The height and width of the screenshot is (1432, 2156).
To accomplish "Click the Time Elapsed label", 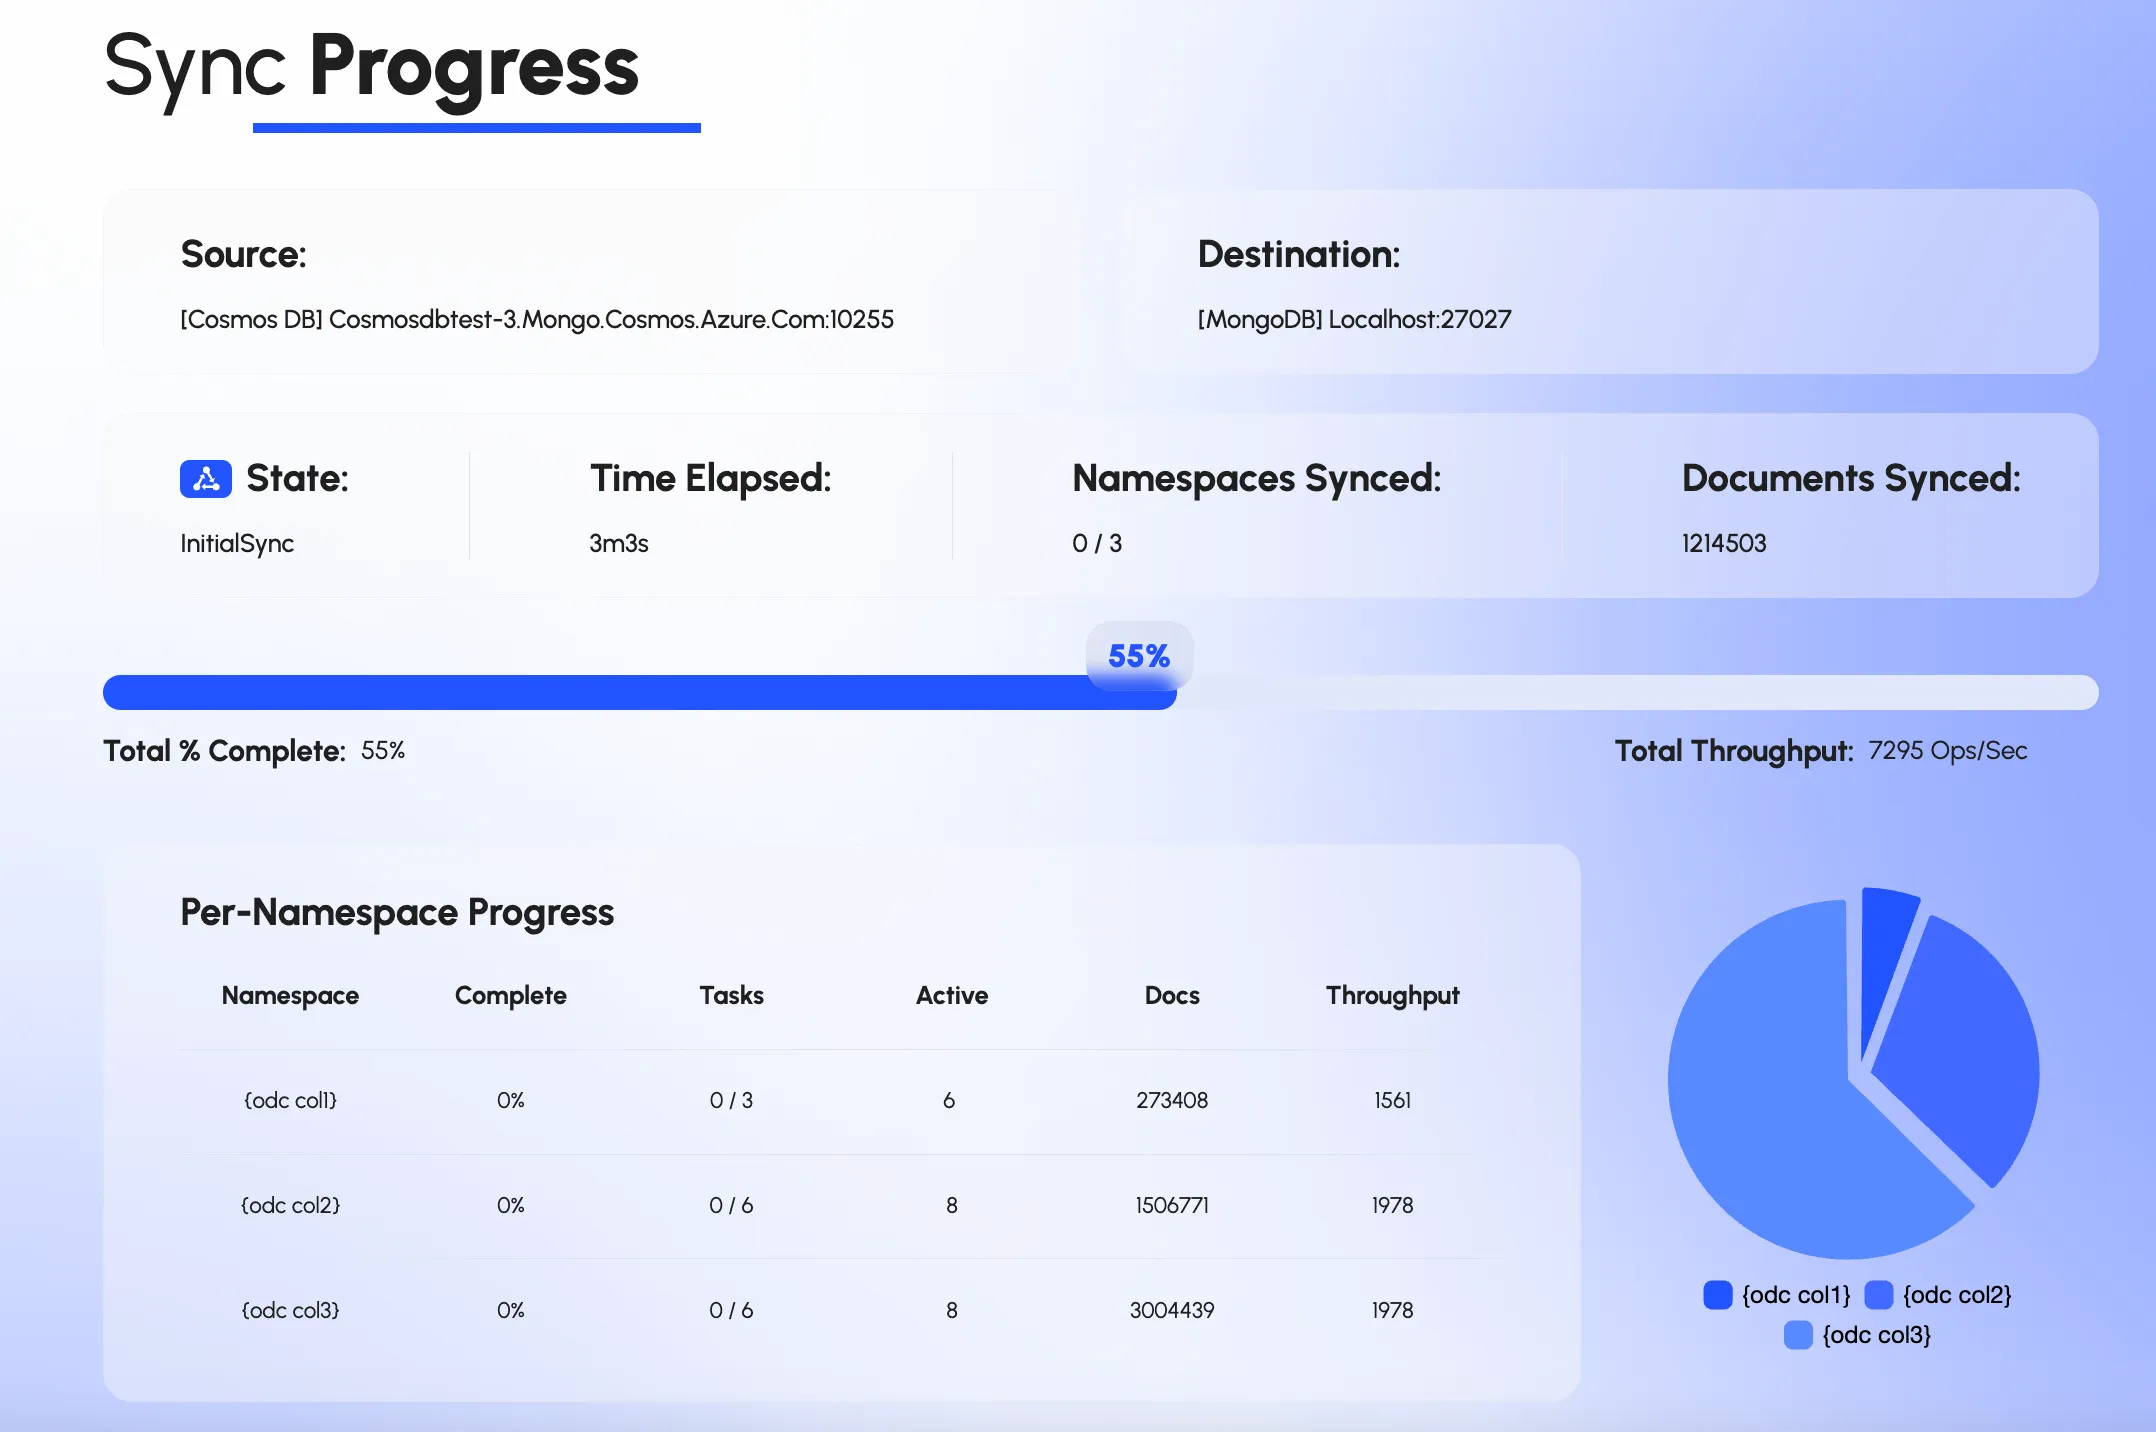I will (x=710, y=478).
